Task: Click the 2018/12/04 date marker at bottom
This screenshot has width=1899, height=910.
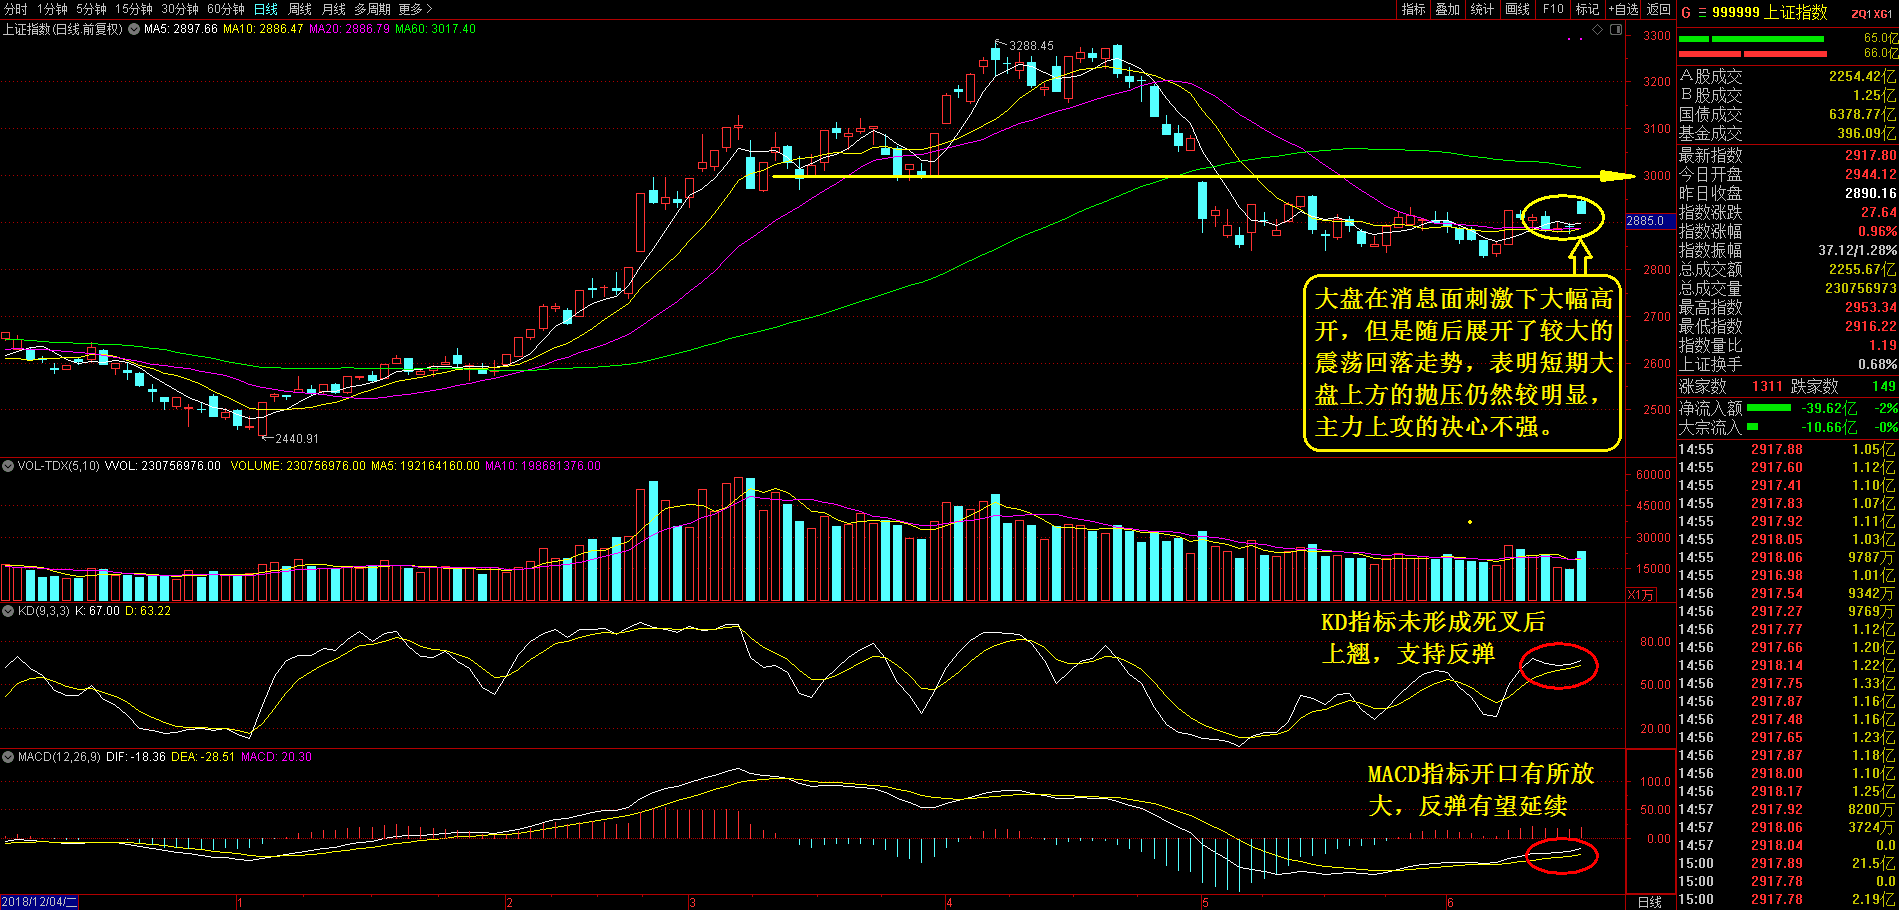Action: pos(39,902)
